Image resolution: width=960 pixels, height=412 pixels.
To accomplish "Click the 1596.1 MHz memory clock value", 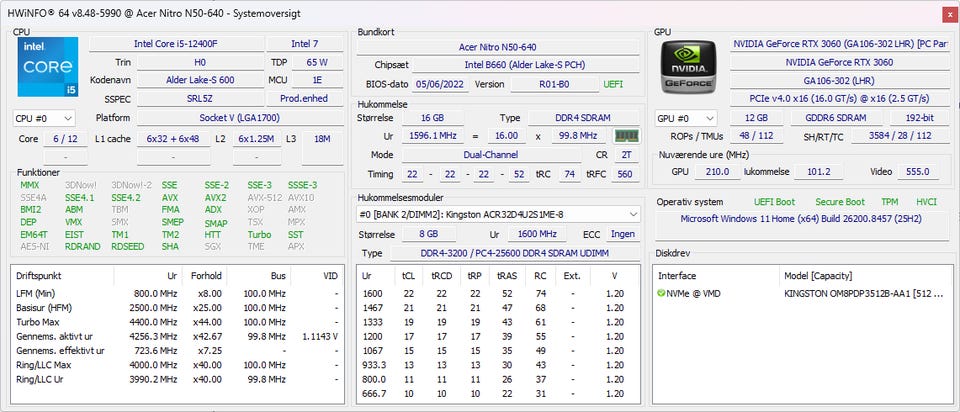I will (x=432, y=136).
